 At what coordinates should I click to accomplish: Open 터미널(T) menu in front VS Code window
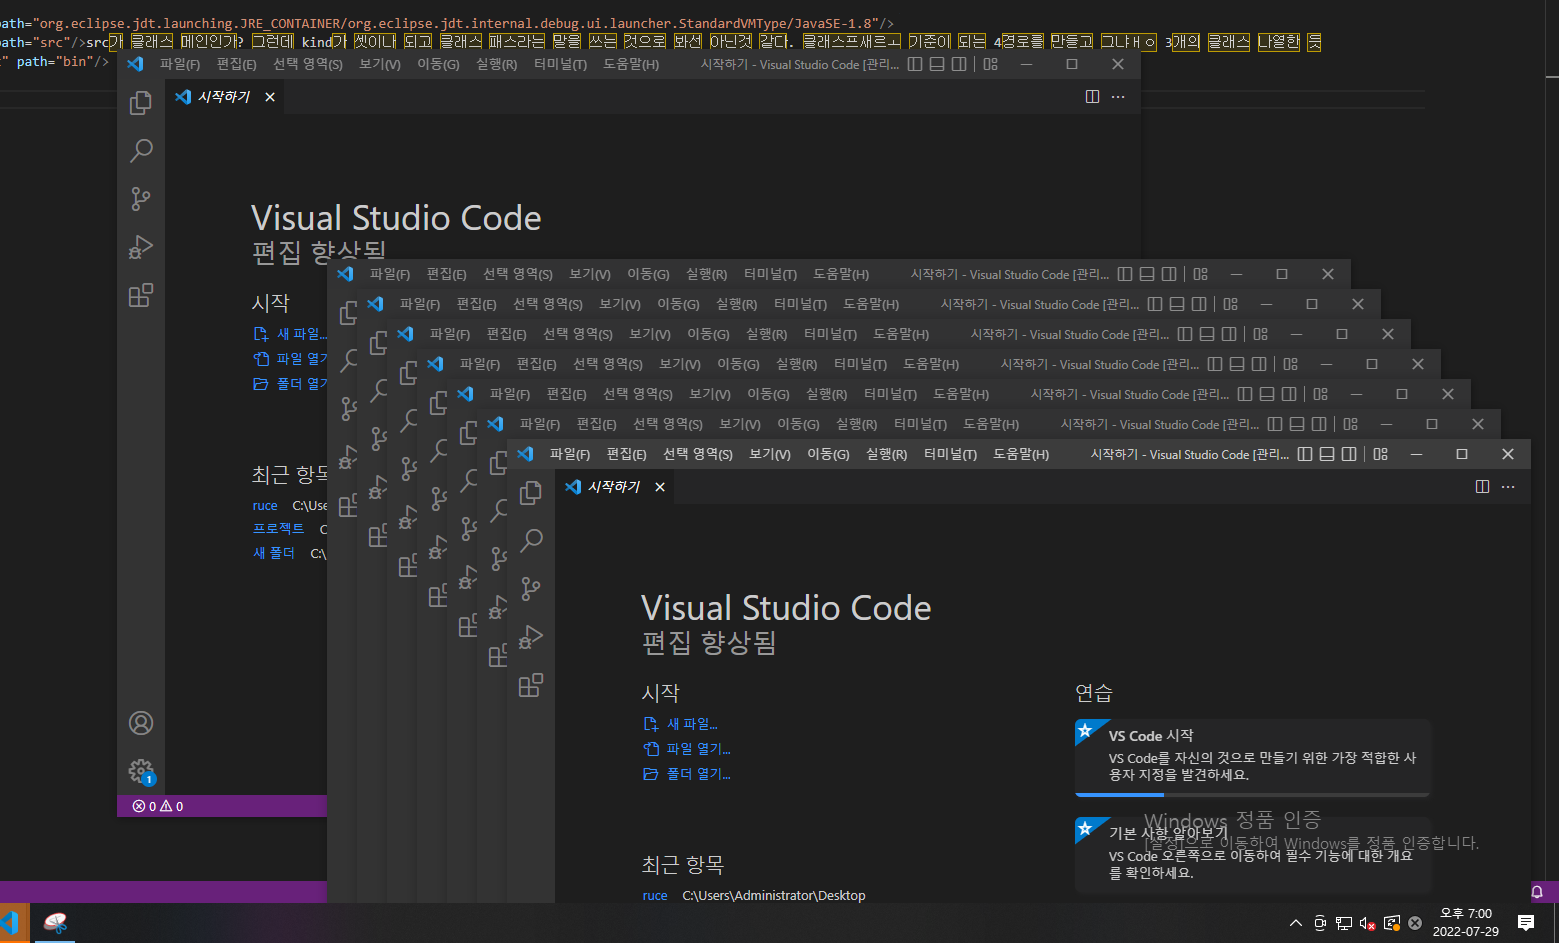[951, 454]
